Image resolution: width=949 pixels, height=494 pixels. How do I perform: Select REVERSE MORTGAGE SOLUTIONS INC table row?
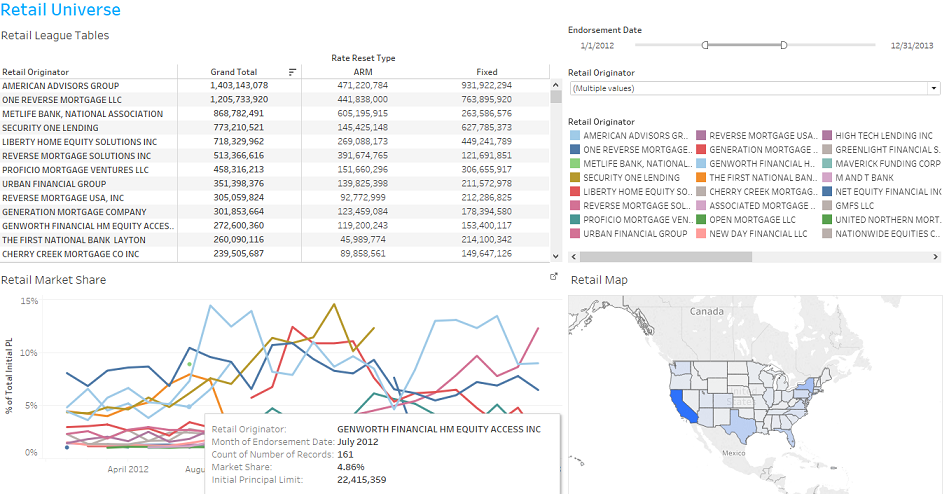click(x=275, y=156)
